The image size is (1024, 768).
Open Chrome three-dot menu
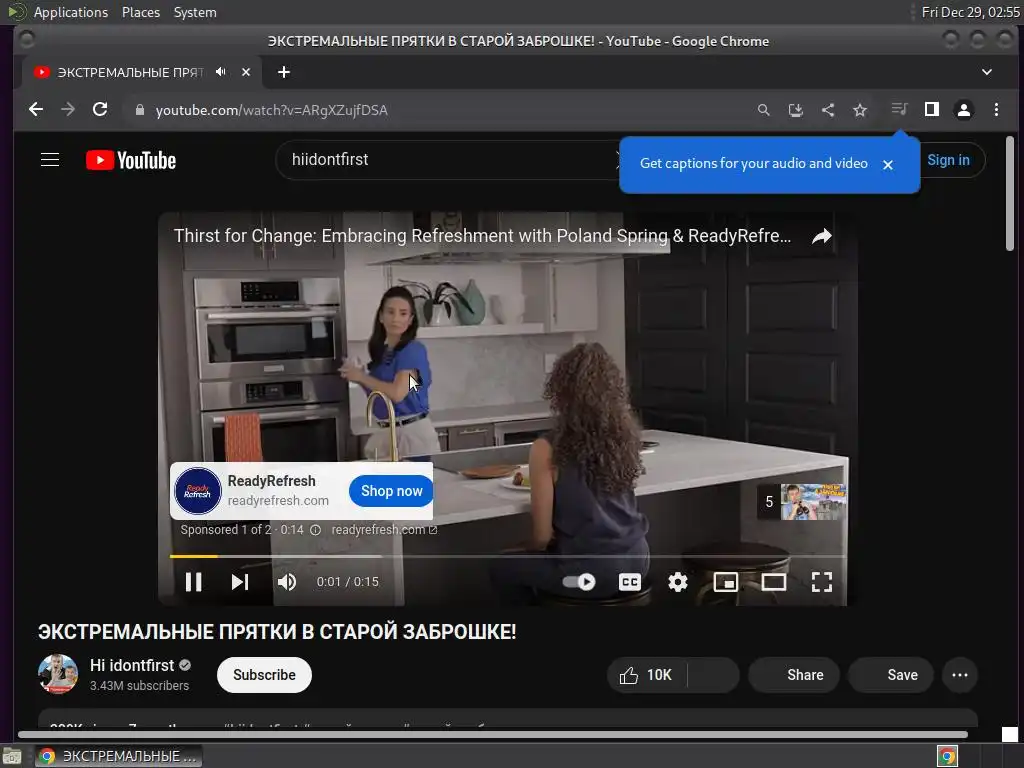click(x=996, y=110)
